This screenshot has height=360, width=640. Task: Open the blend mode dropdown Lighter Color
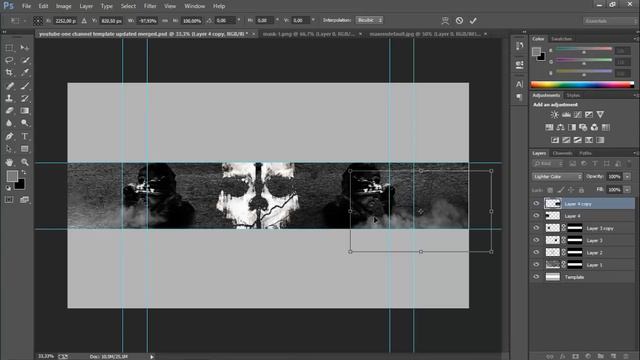tap(557, 177)
